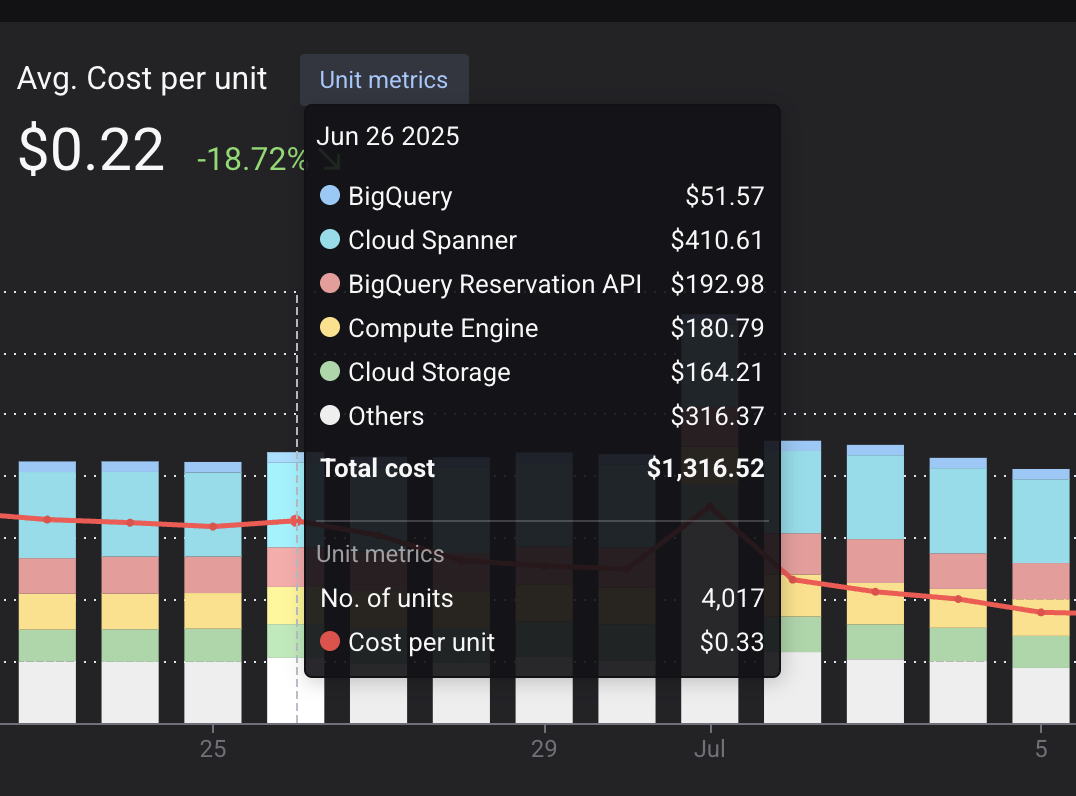1076x796 pixels.
Task: Click the BigQuery Reservation API $192.98 amount
Action: tap(717, 284)
